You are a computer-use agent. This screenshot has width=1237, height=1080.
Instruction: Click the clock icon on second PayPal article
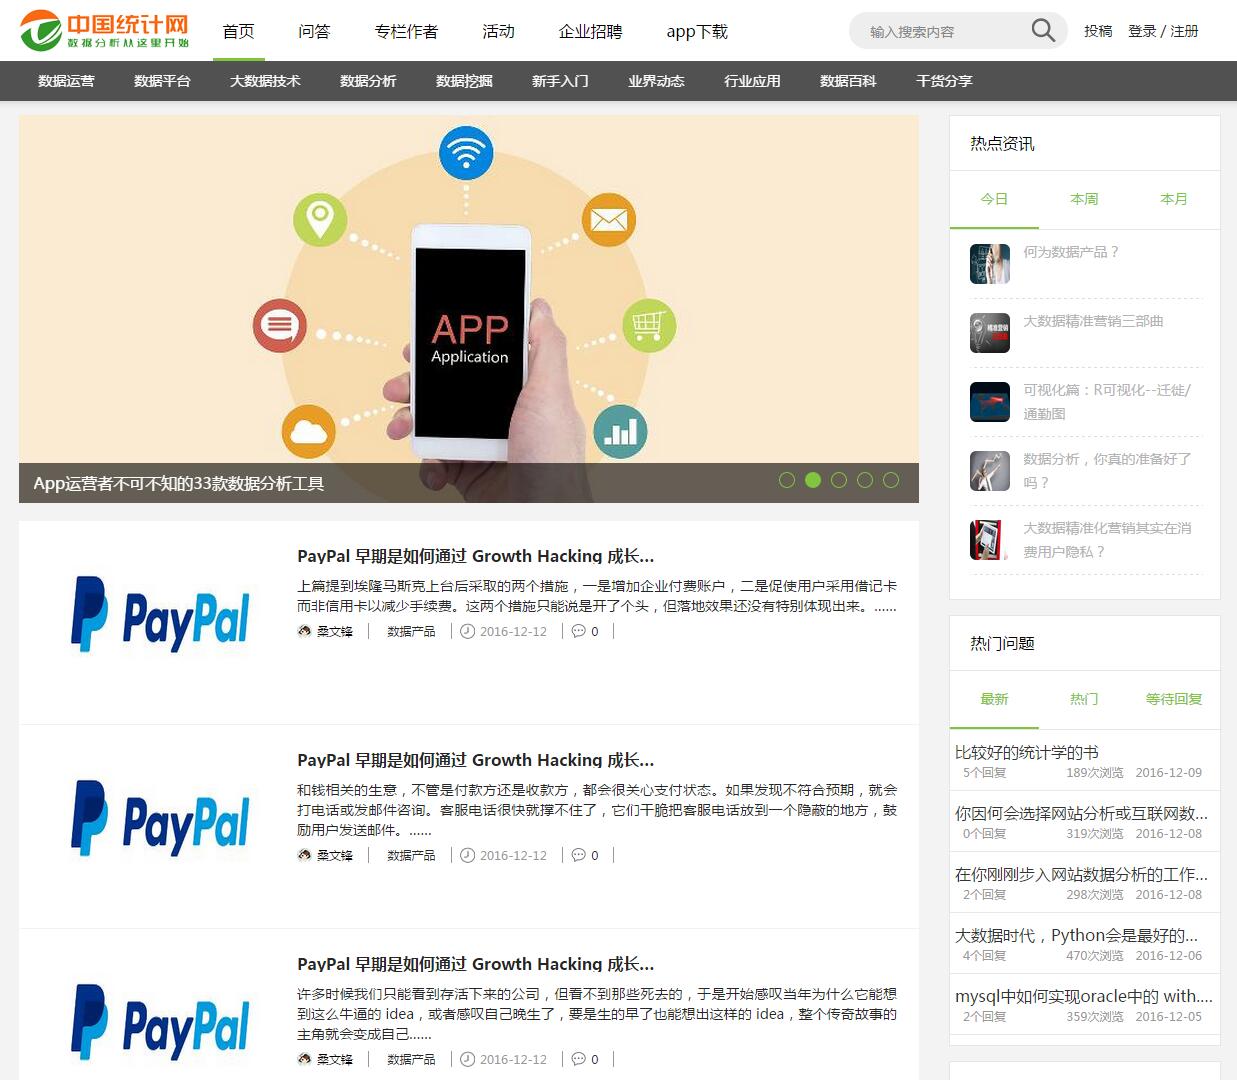[x=467, y=855]
